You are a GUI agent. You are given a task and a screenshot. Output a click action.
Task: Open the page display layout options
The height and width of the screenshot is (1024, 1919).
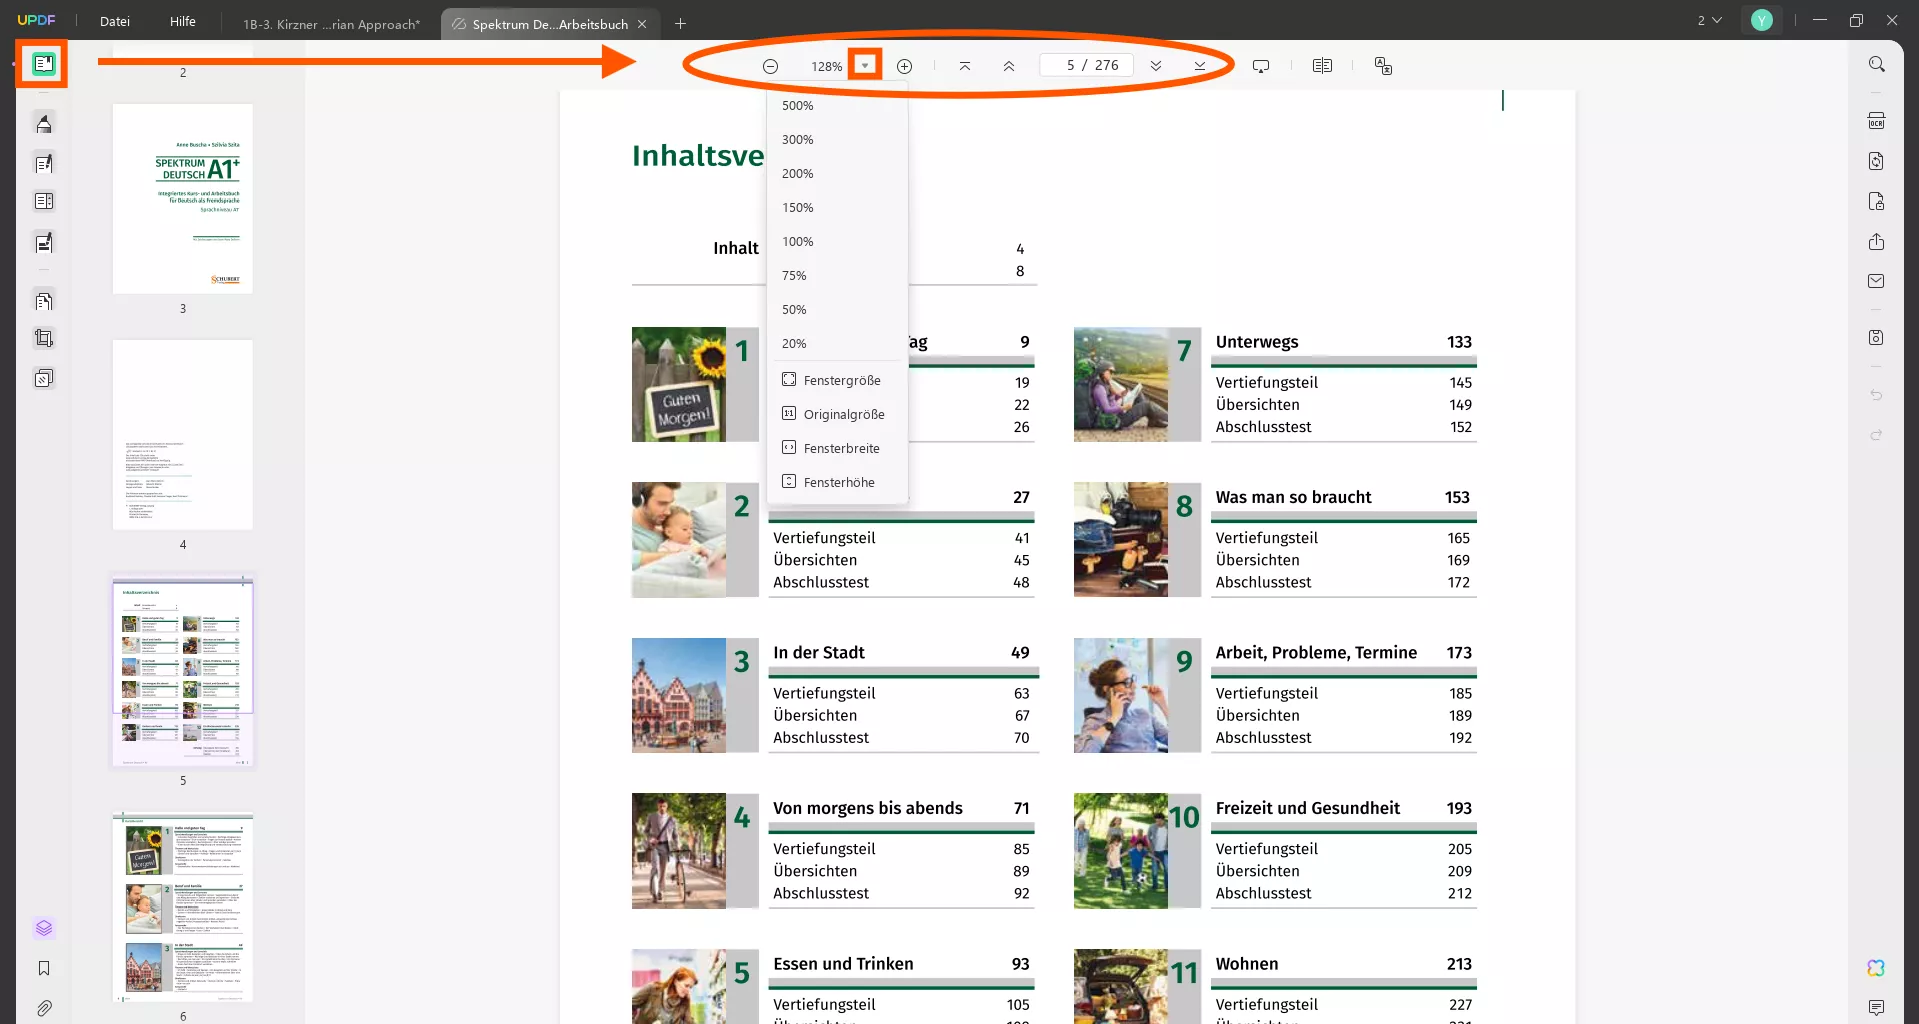1322,66
